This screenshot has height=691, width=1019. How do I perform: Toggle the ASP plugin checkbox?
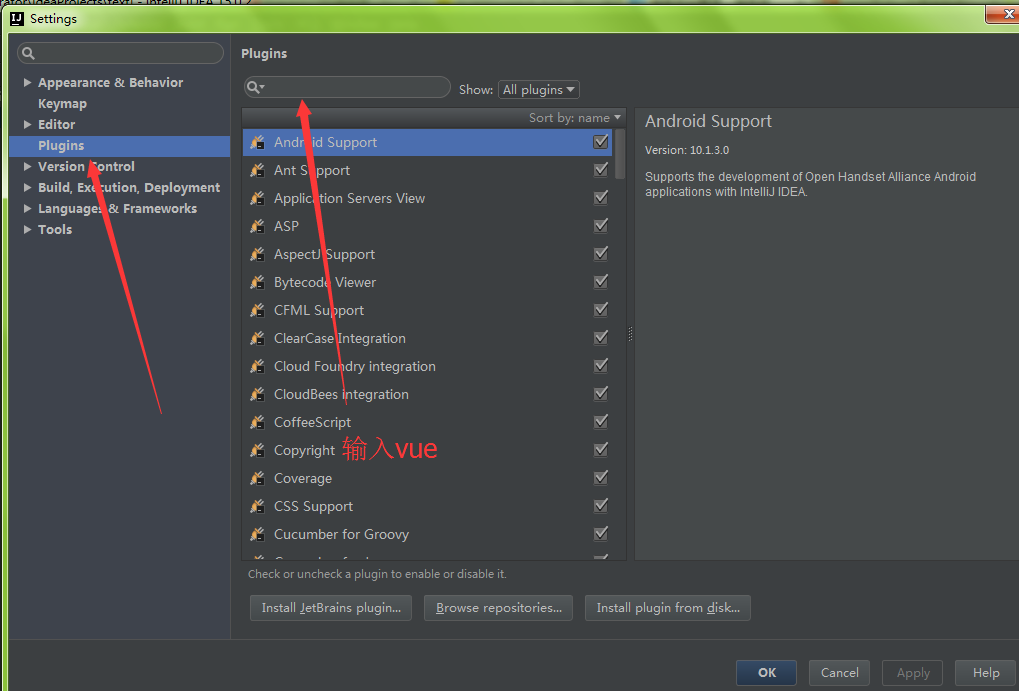point(600,226)
